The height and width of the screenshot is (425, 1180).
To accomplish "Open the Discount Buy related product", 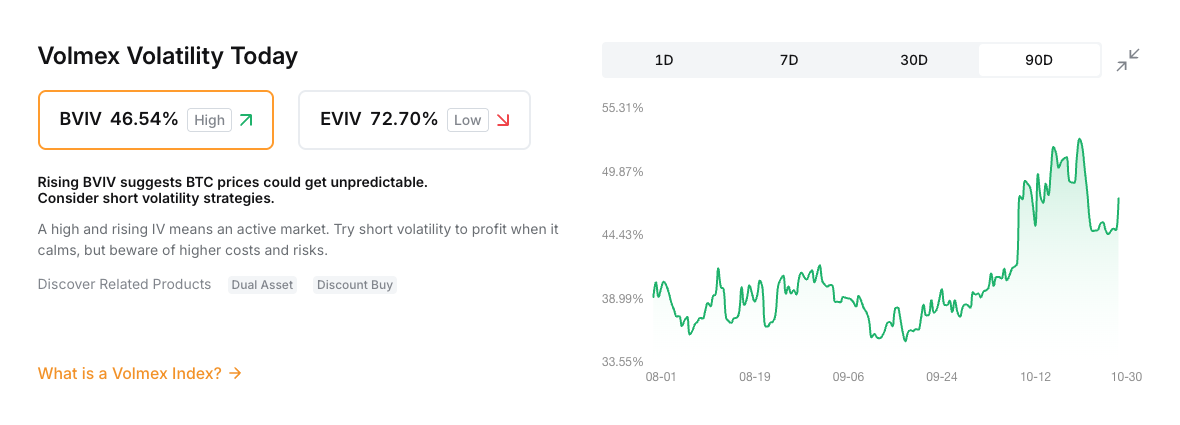I will pos(355,285).
